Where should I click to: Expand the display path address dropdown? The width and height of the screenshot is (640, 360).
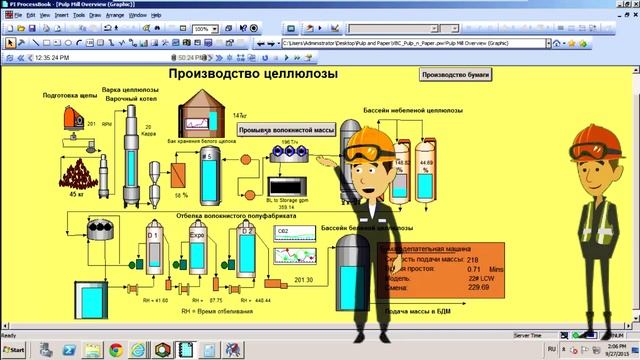point(548,43)
